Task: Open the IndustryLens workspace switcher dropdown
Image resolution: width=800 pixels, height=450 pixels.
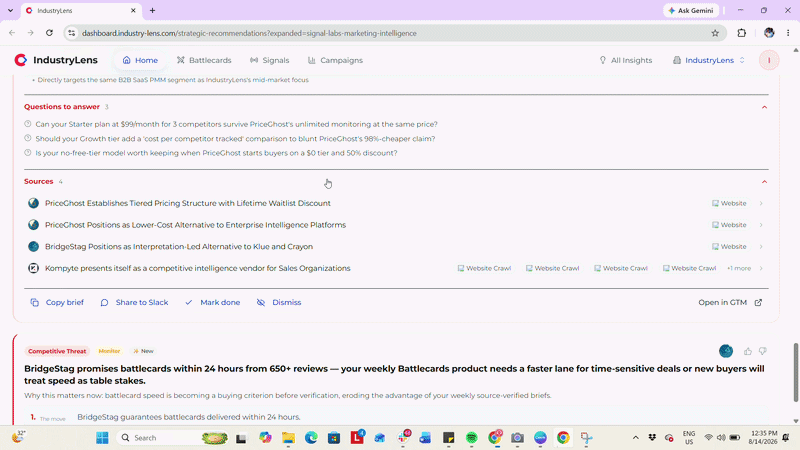Action: [x=709, y=60]
